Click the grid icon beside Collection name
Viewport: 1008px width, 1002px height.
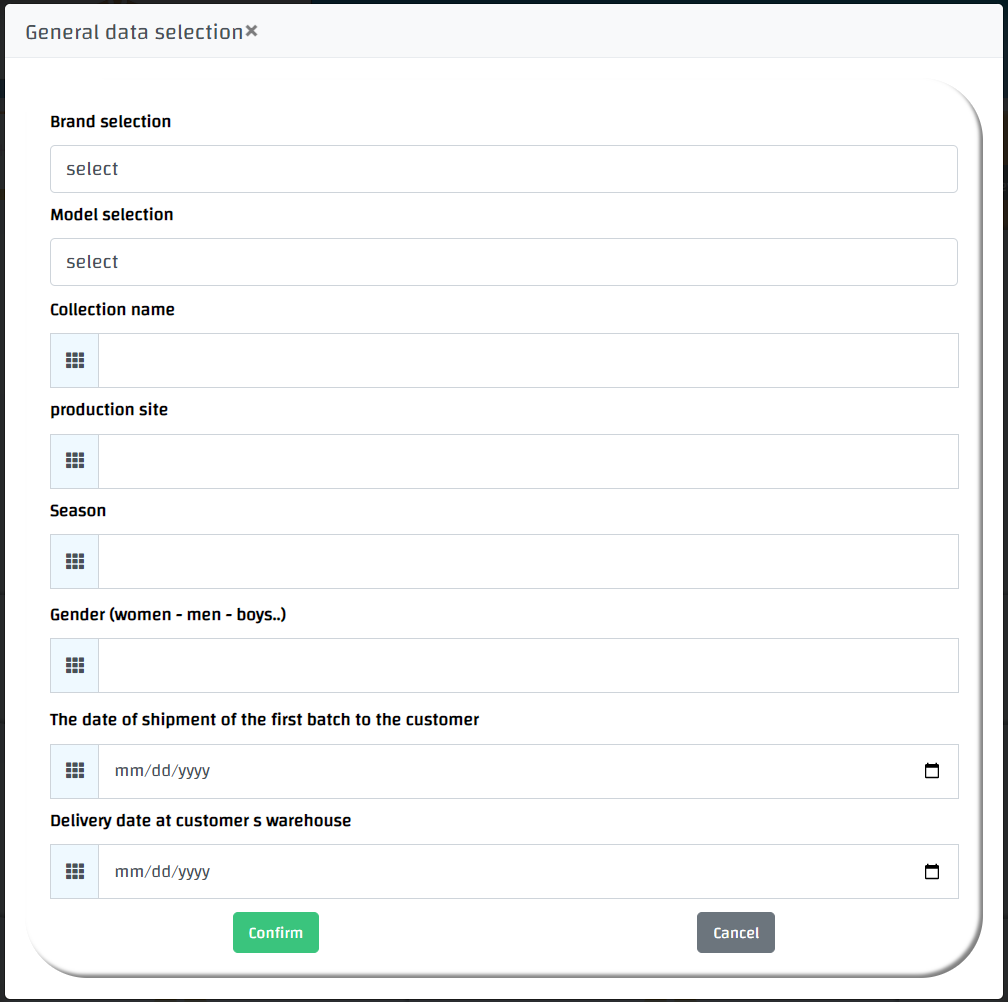75,360
